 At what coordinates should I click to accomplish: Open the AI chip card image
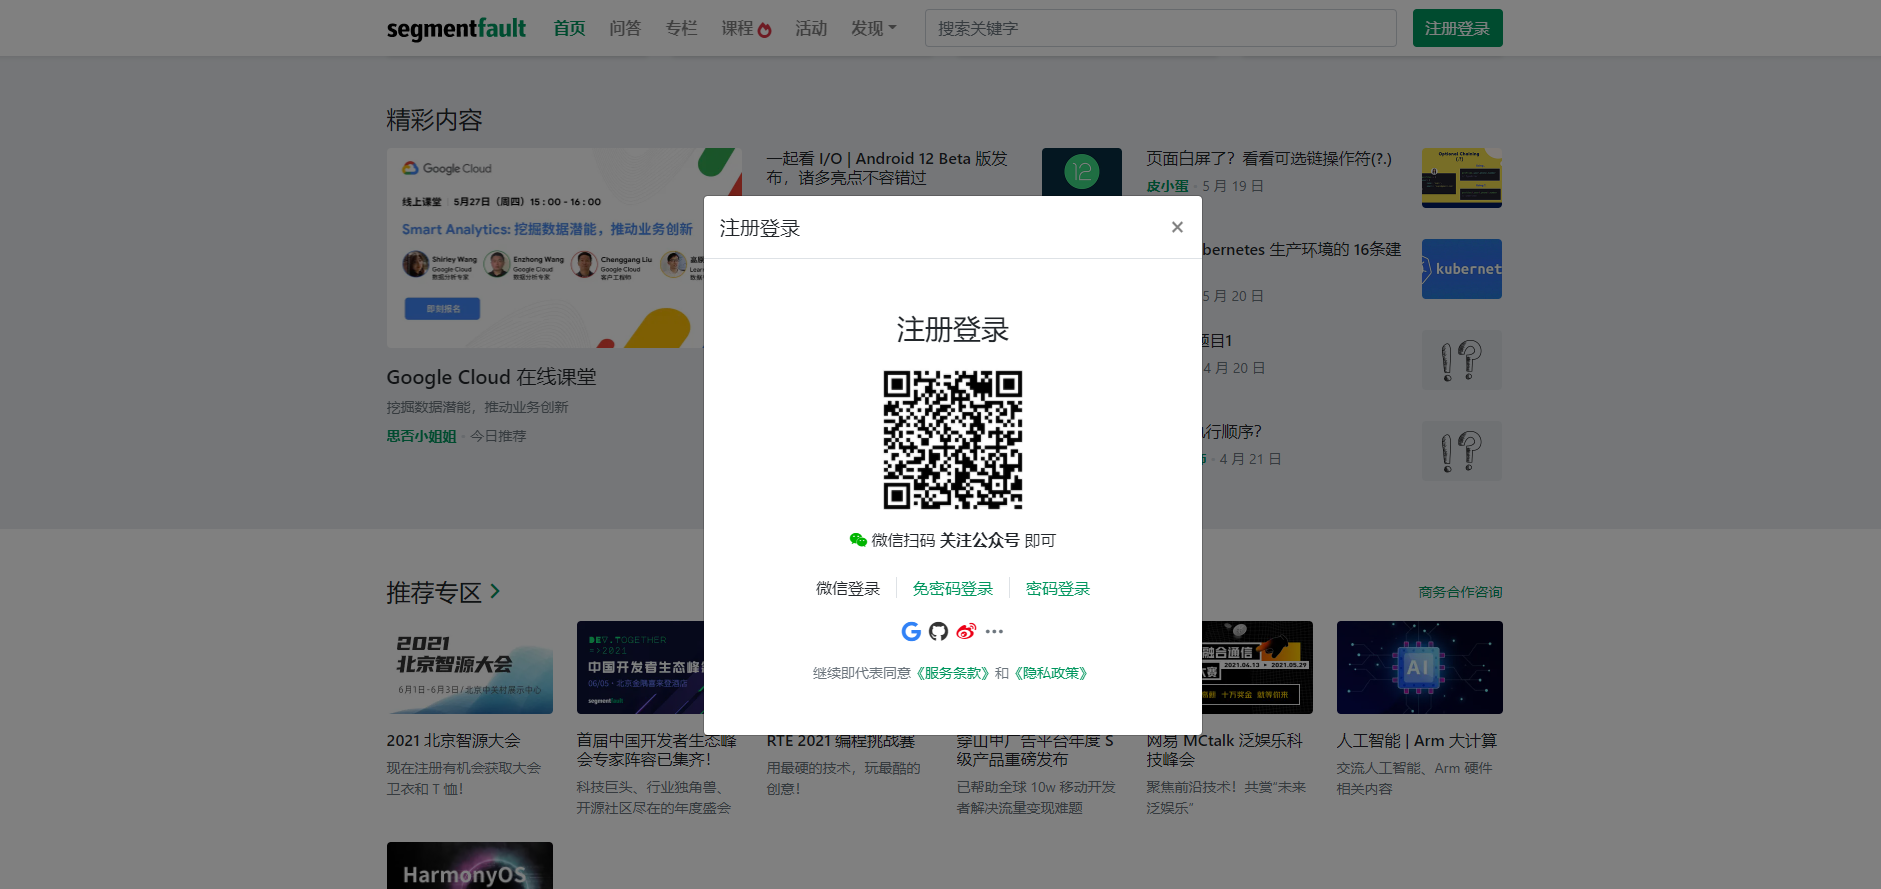(1420, 667)
